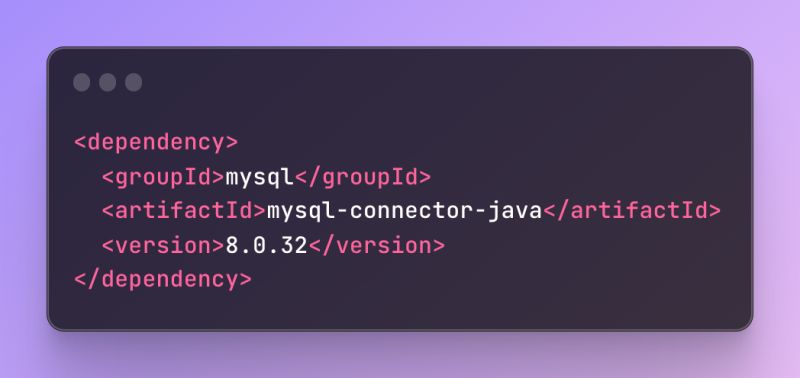Click the third gray window dot
Screen dimensions: 800x378
pyautogui.click(x=134, y=82)
